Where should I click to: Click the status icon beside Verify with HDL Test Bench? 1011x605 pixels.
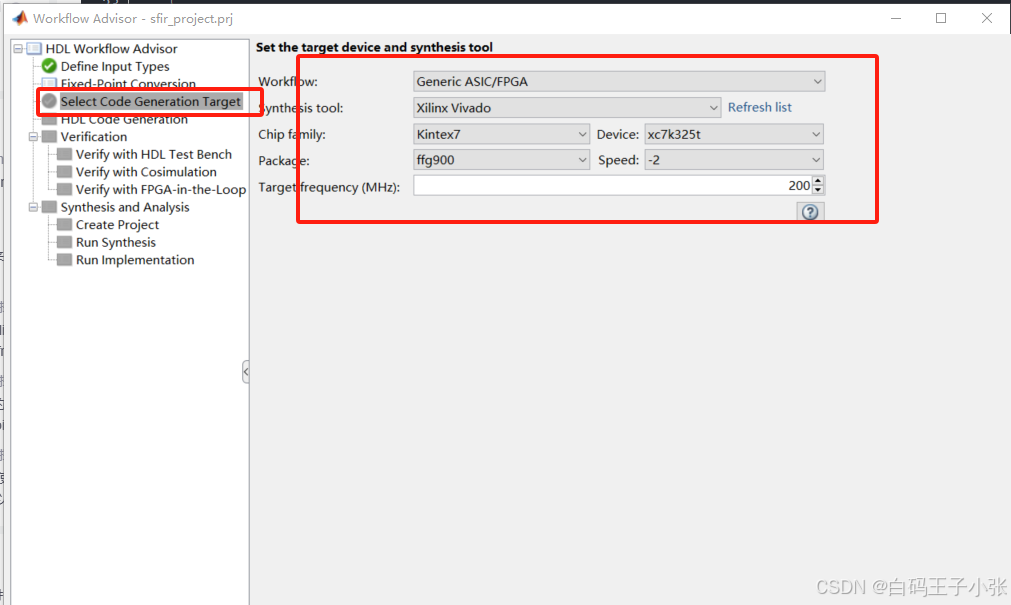64,154
